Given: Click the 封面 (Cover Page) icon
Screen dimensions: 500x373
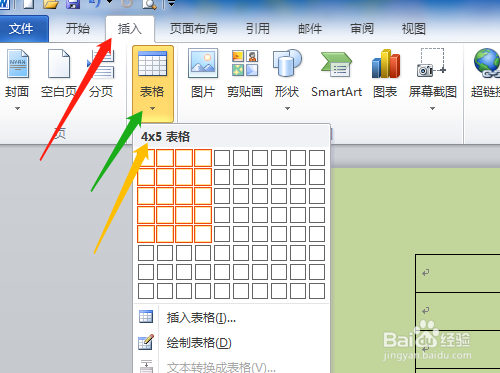Looking at the screenshot, I should pos(18,64).
